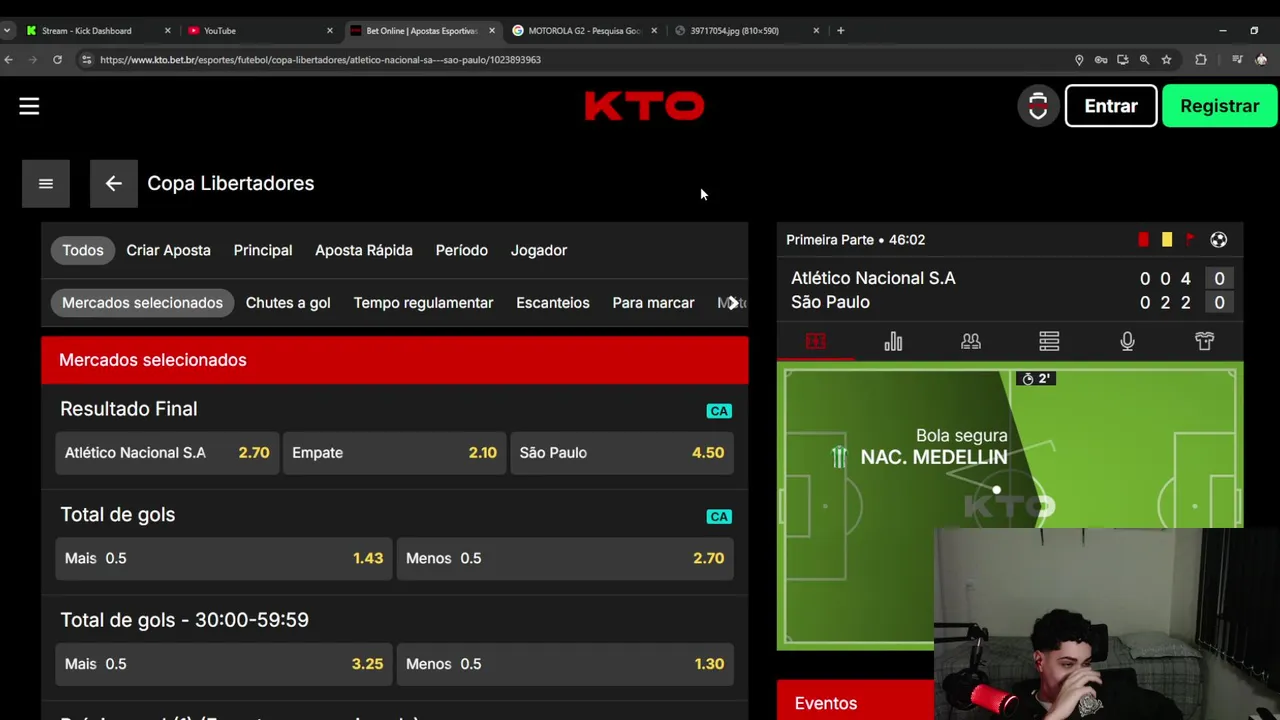Select the Mercados selecionados chip
The height and width of the screenshot is (720, 1280).
tap(142, 303)
